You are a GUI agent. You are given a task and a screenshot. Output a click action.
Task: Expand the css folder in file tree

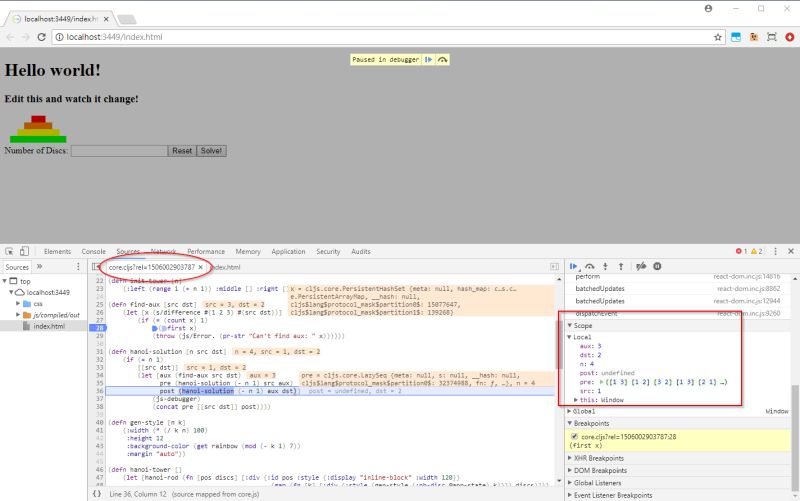[x=18, y=304]
